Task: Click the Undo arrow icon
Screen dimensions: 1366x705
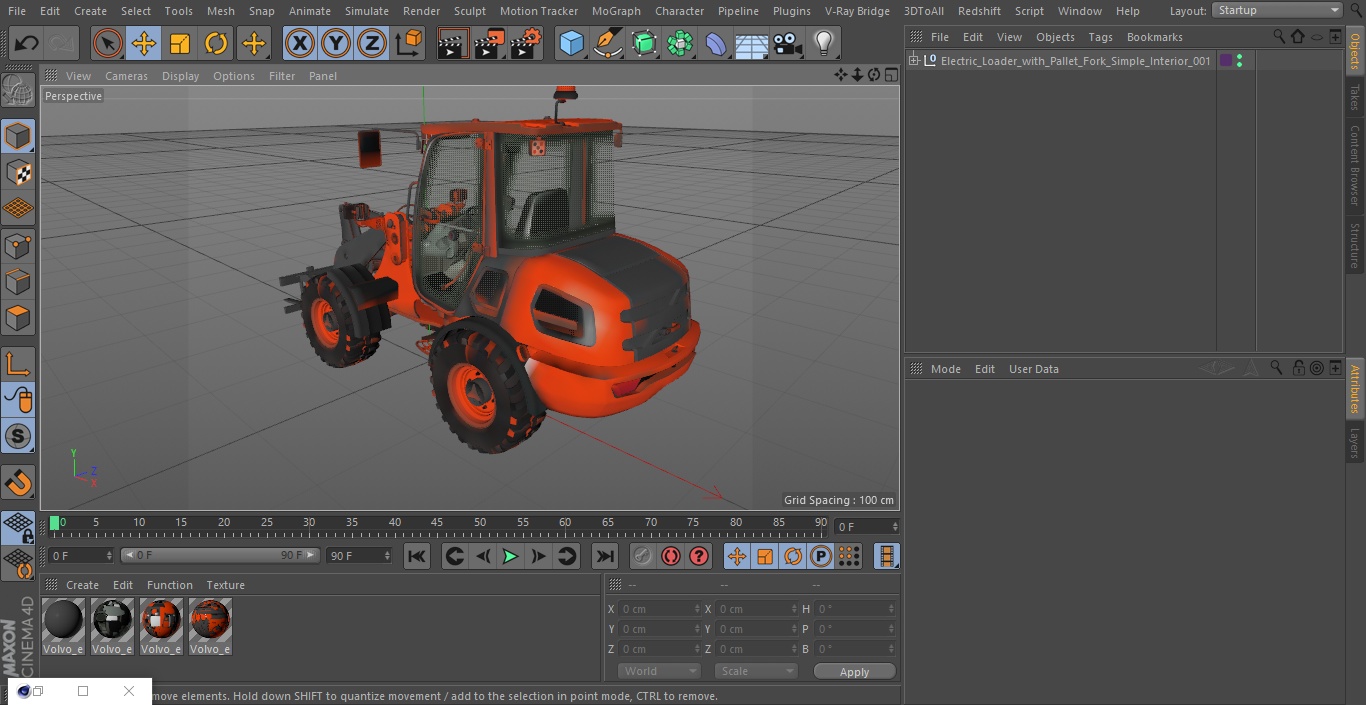Action: pos(27,43)
